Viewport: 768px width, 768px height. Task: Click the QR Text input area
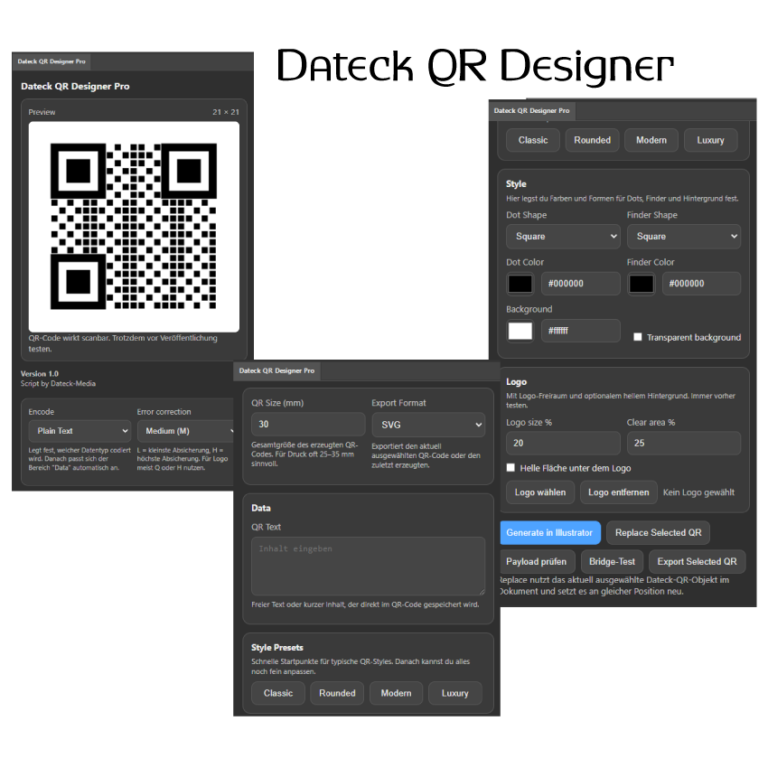(368, 566)
